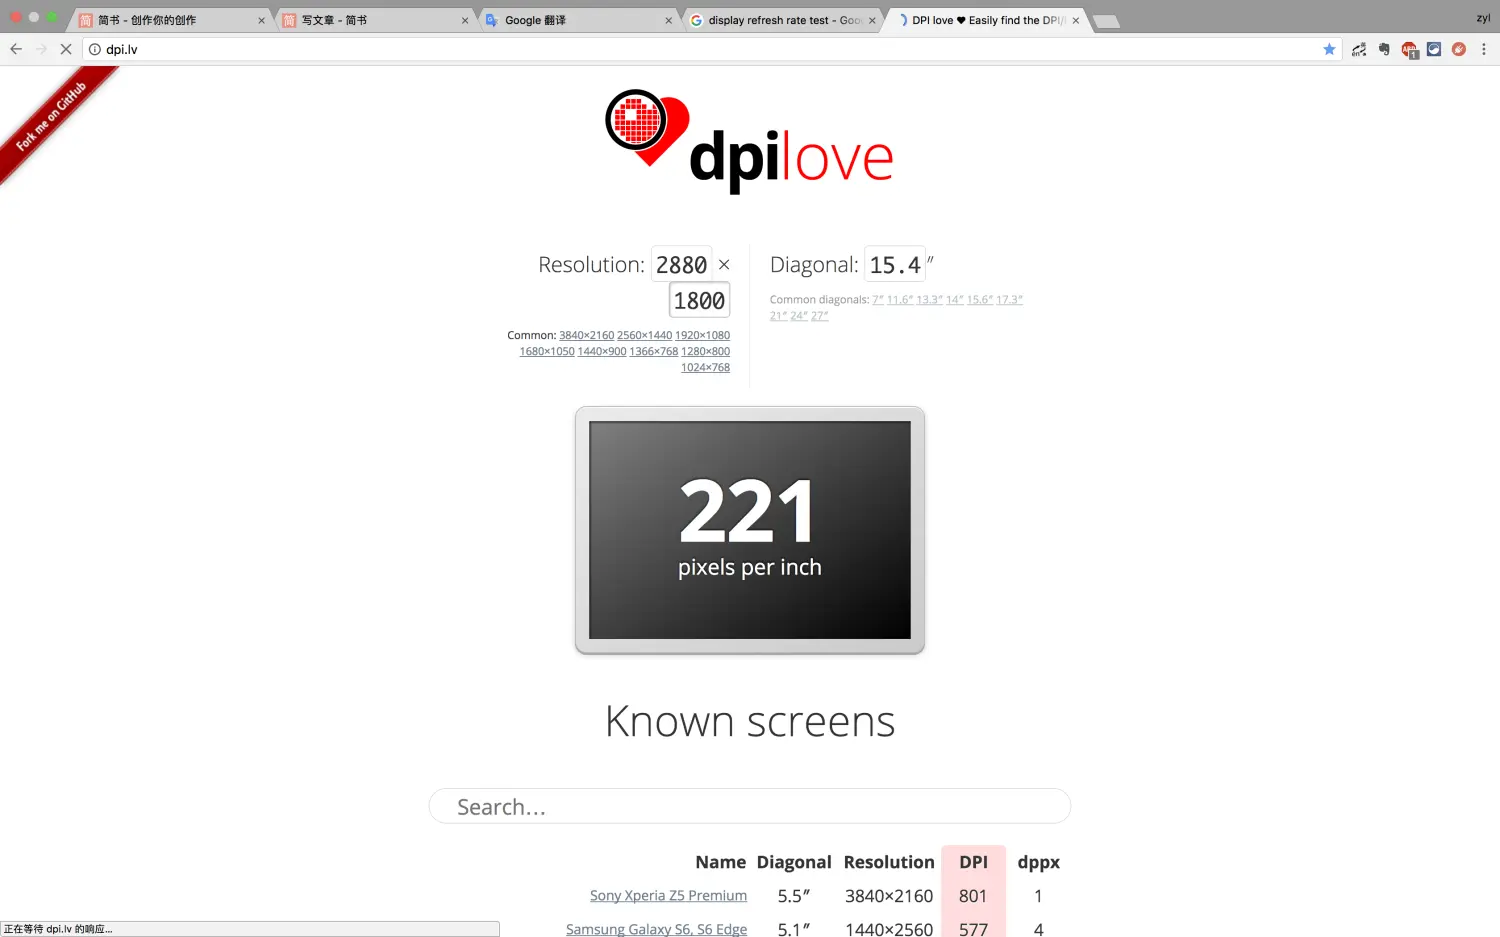
Task: Select the 24″ common diagonal link
Action: point(799,315)
